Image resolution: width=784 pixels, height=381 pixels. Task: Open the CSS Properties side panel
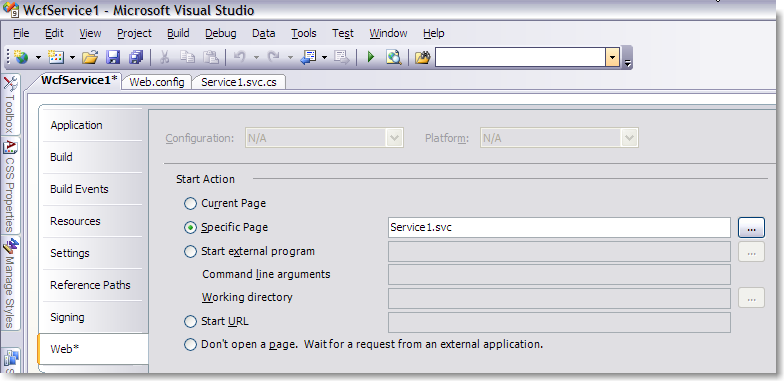tap(11, 186)
